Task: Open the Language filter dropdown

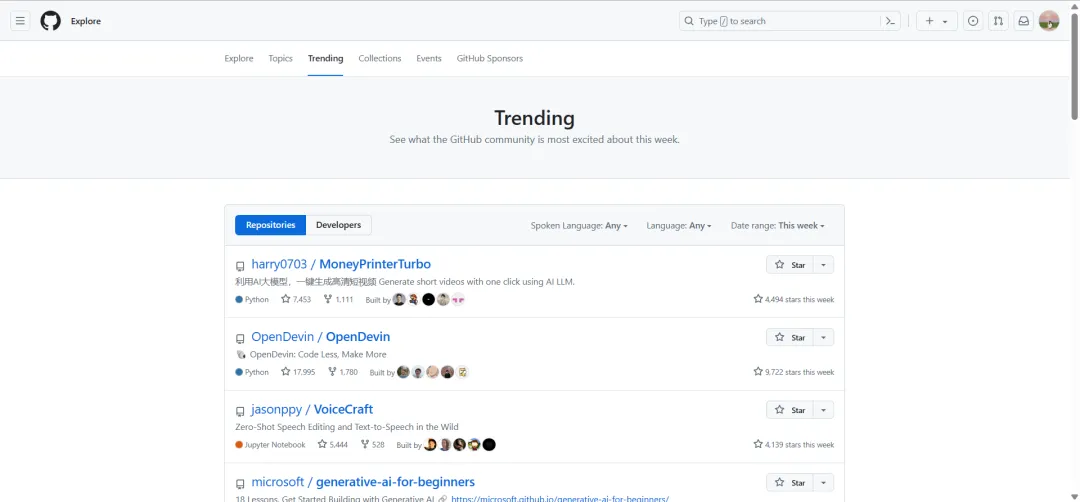Action: [x=679, y=226]
